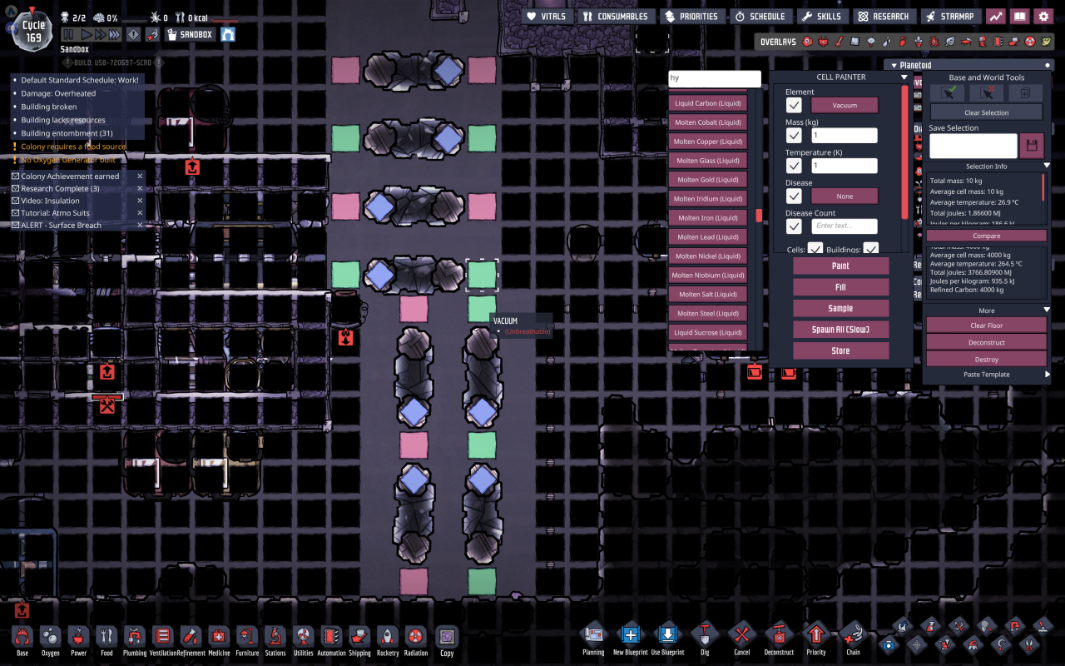Open the Disease dropdown set to None
The image size is (1065, 666).
tap(845, 195)
